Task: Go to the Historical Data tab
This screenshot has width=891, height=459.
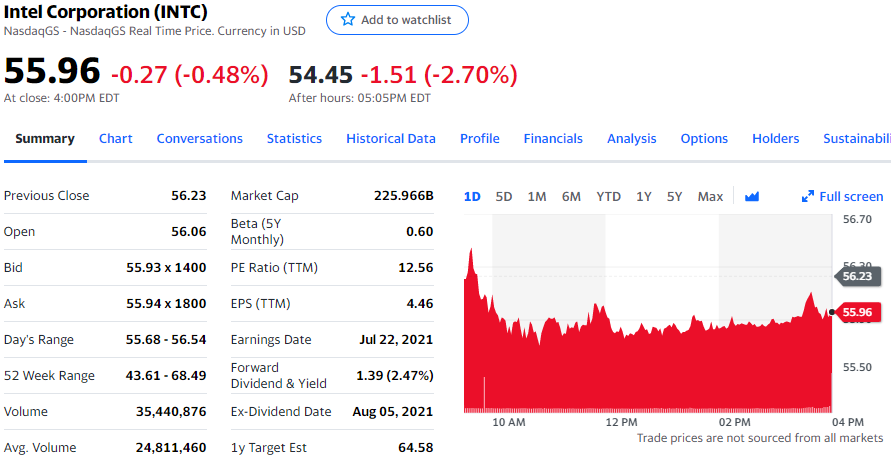Action: [391, 139]
